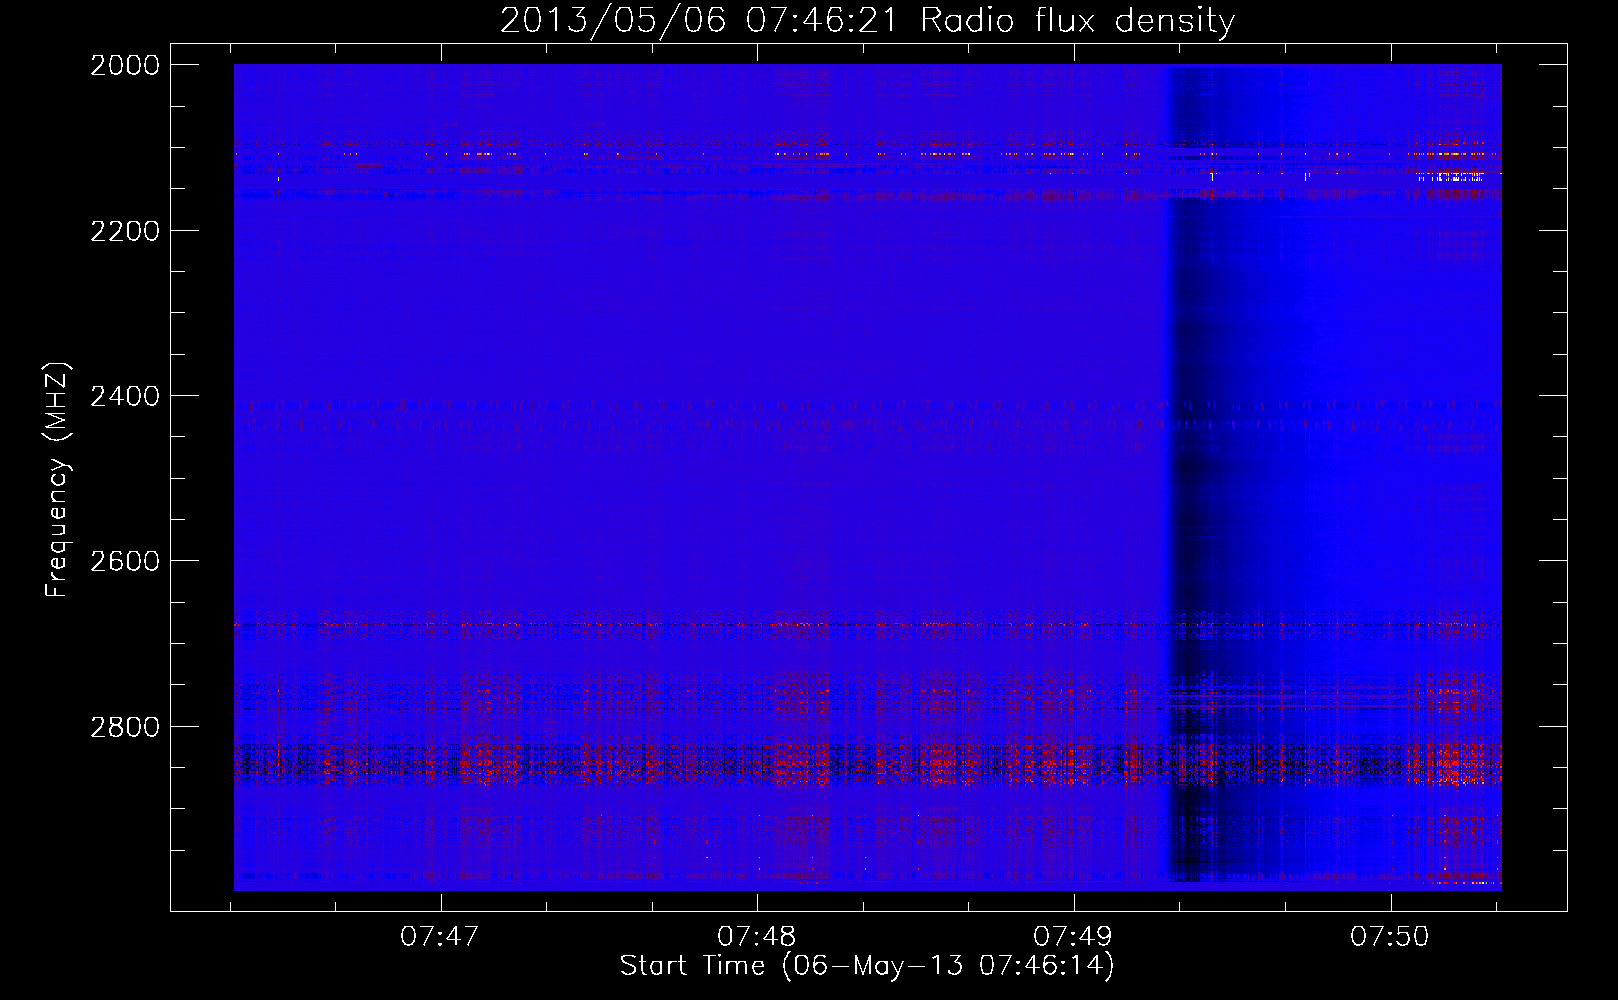The width and height of the screenshot is (1618, 1000).
Task: Click the 'Frequency (MHZ)' axis label
Action: coord(57,481)
